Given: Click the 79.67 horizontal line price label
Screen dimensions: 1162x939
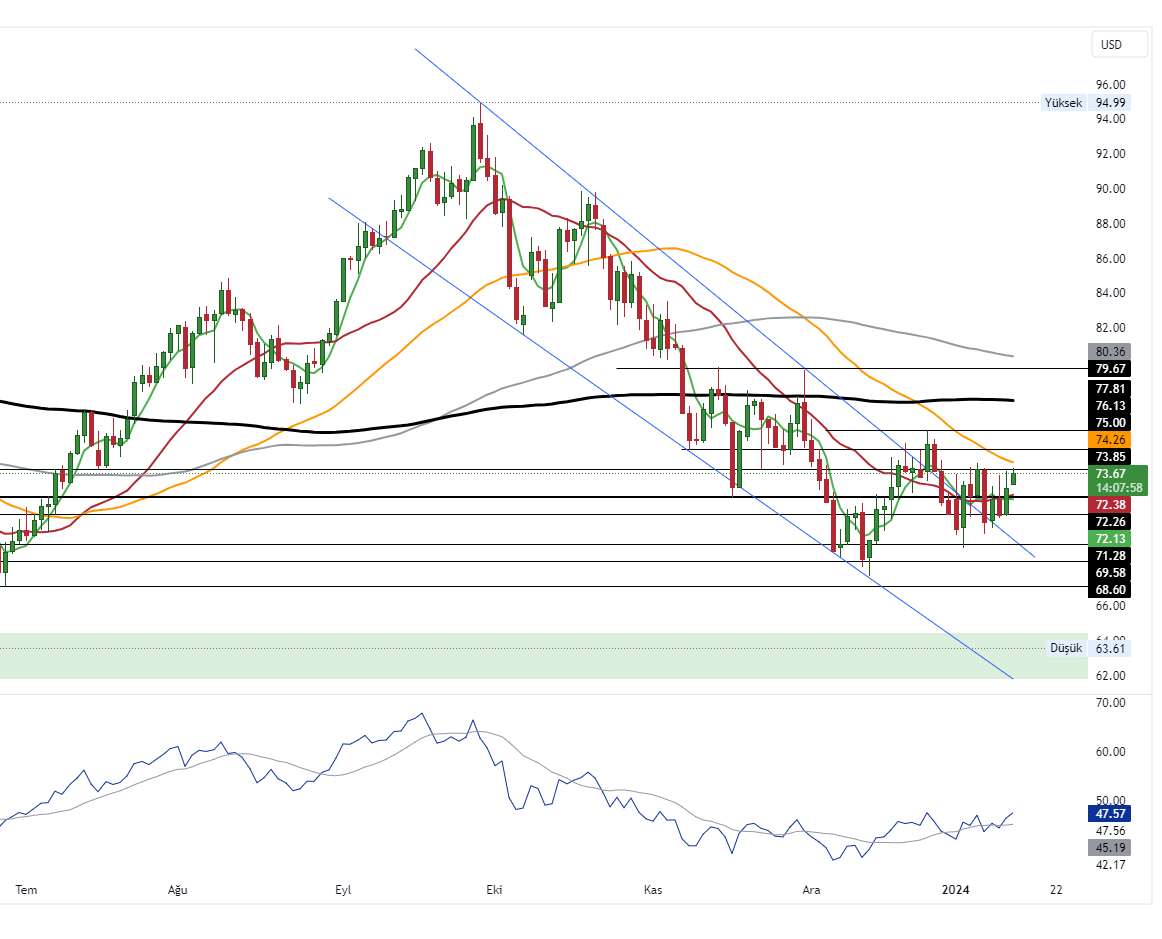Looking at the screenshot, I should tap(1111, 369).
